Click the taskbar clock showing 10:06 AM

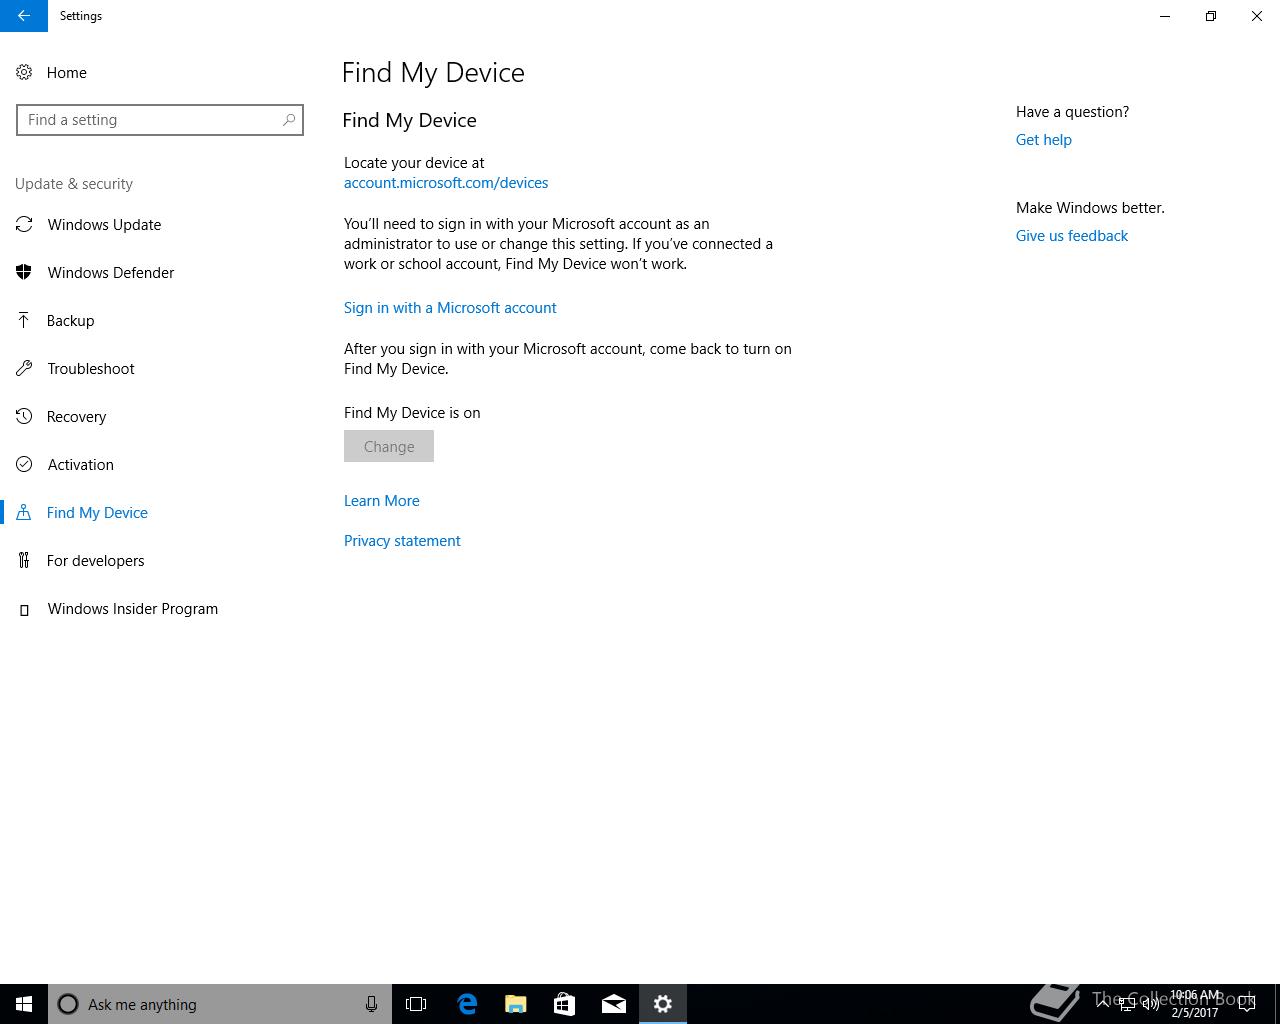tap(1195, 1004)
